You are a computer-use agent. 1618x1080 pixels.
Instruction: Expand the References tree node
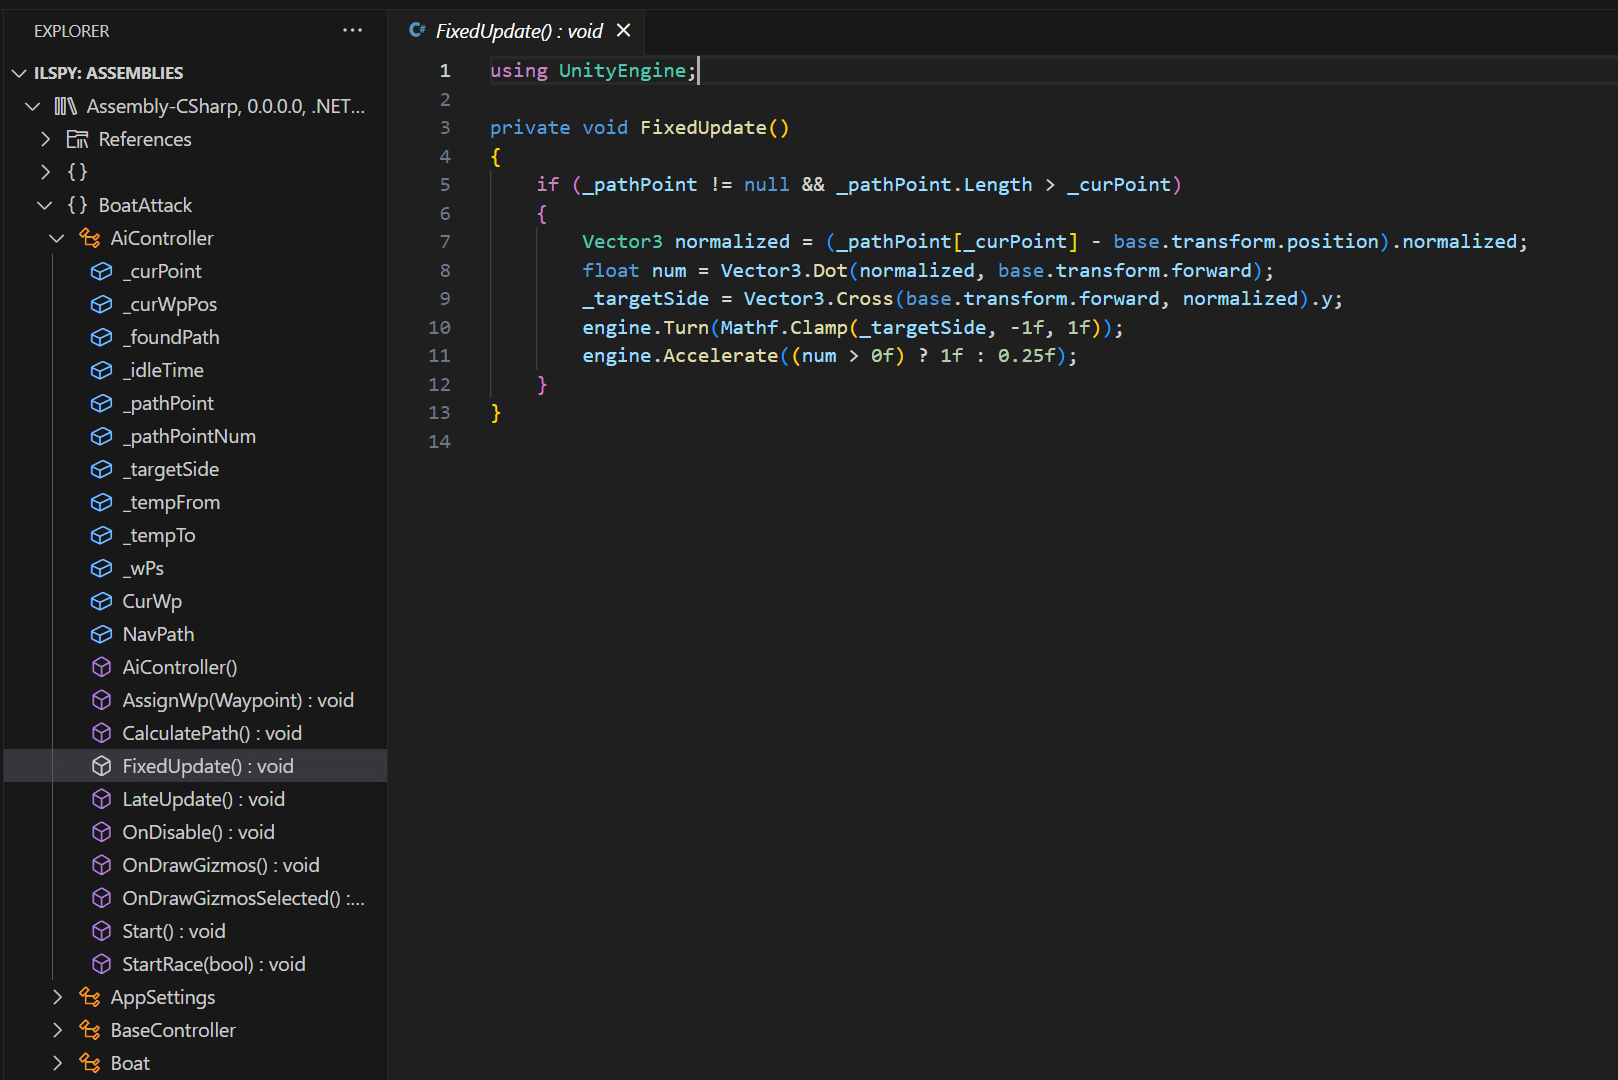click(44, 139)
